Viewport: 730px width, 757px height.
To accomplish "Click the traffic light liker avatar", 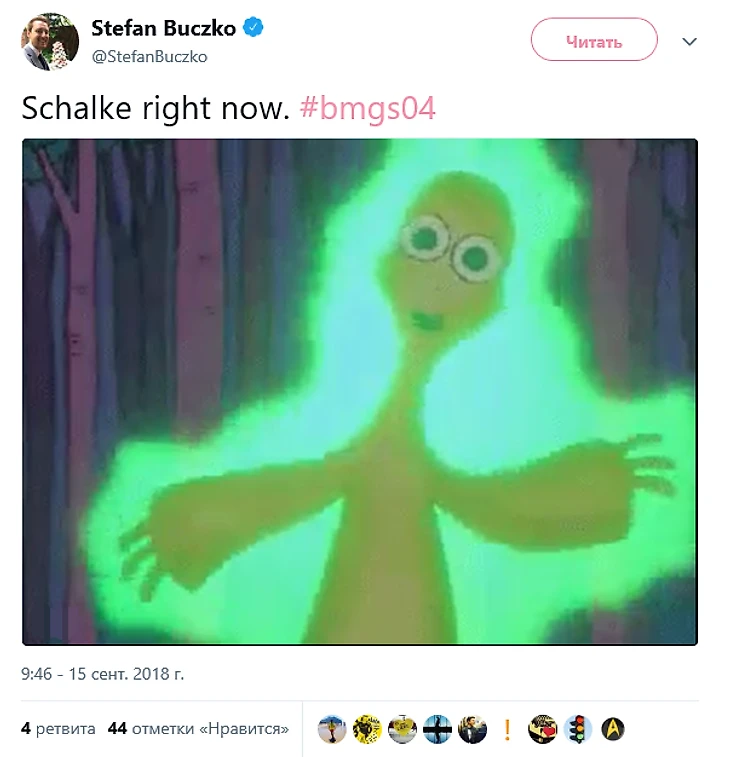I will point(578,729).
